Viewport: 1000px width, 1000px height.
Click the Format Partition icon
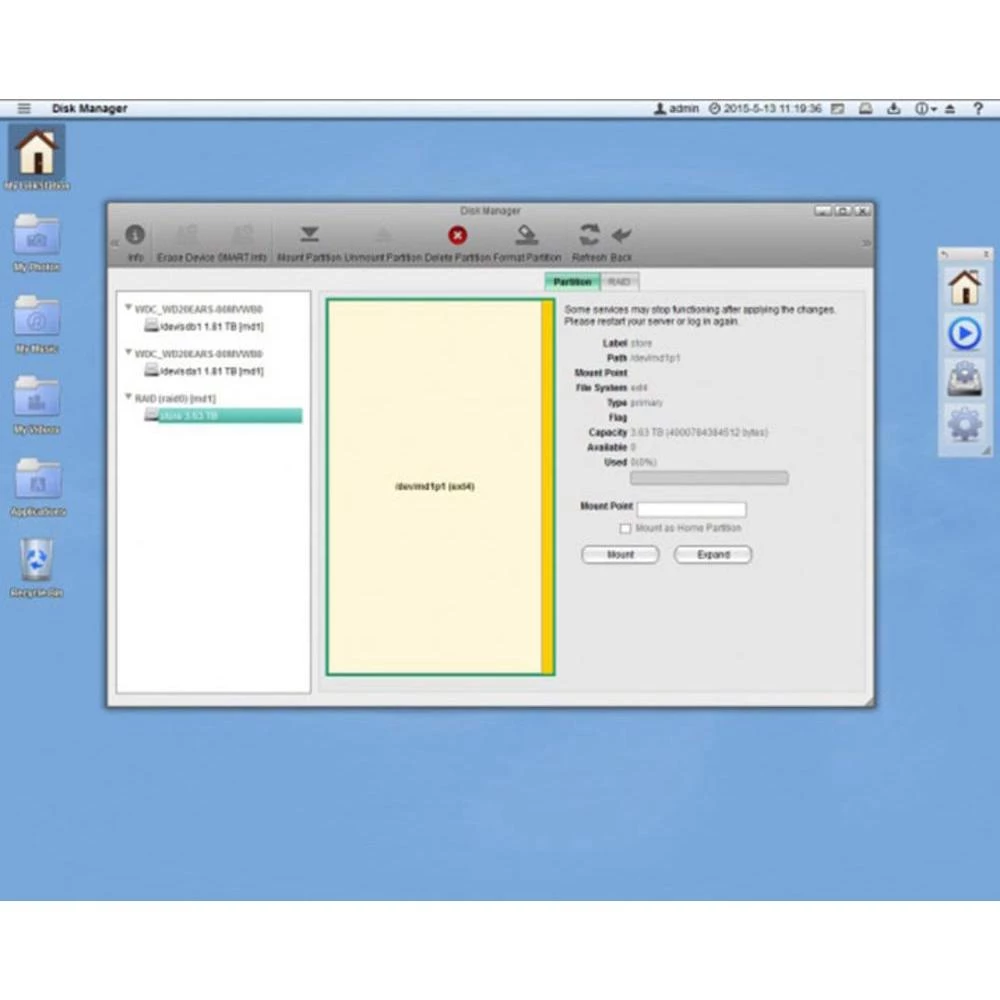point(527,235)
